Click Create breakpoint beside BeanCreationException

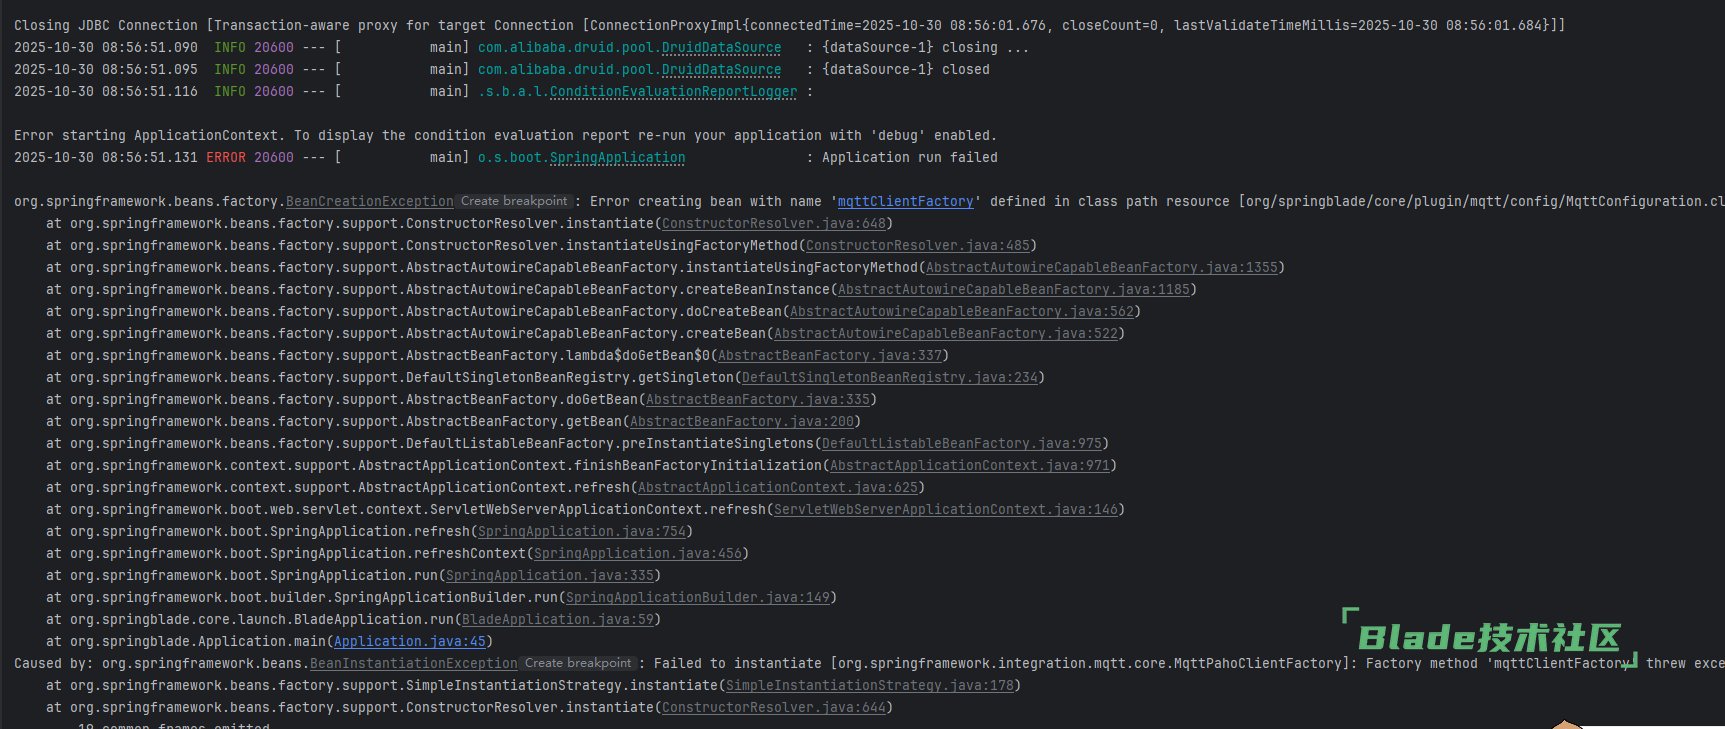(x=514, y=201)
